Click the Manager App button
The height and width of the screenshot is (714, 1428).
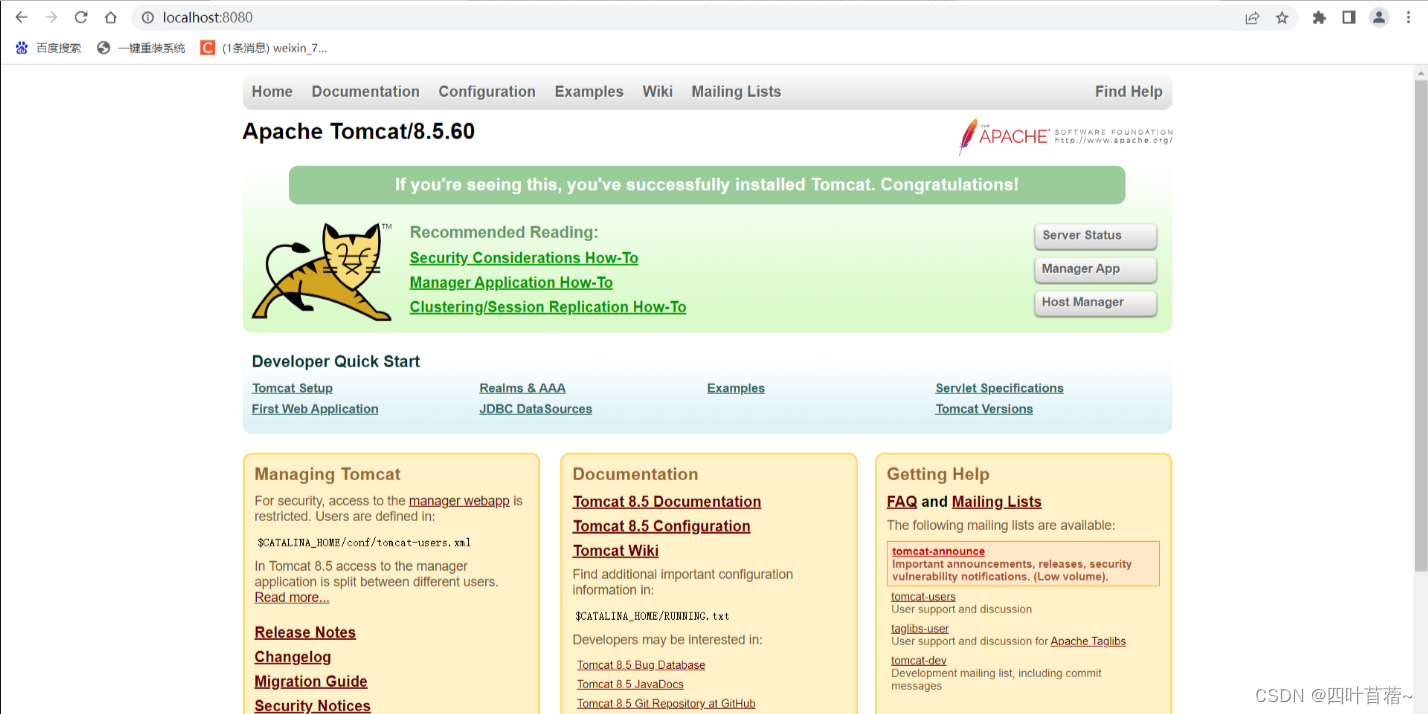coord(1095,269)
